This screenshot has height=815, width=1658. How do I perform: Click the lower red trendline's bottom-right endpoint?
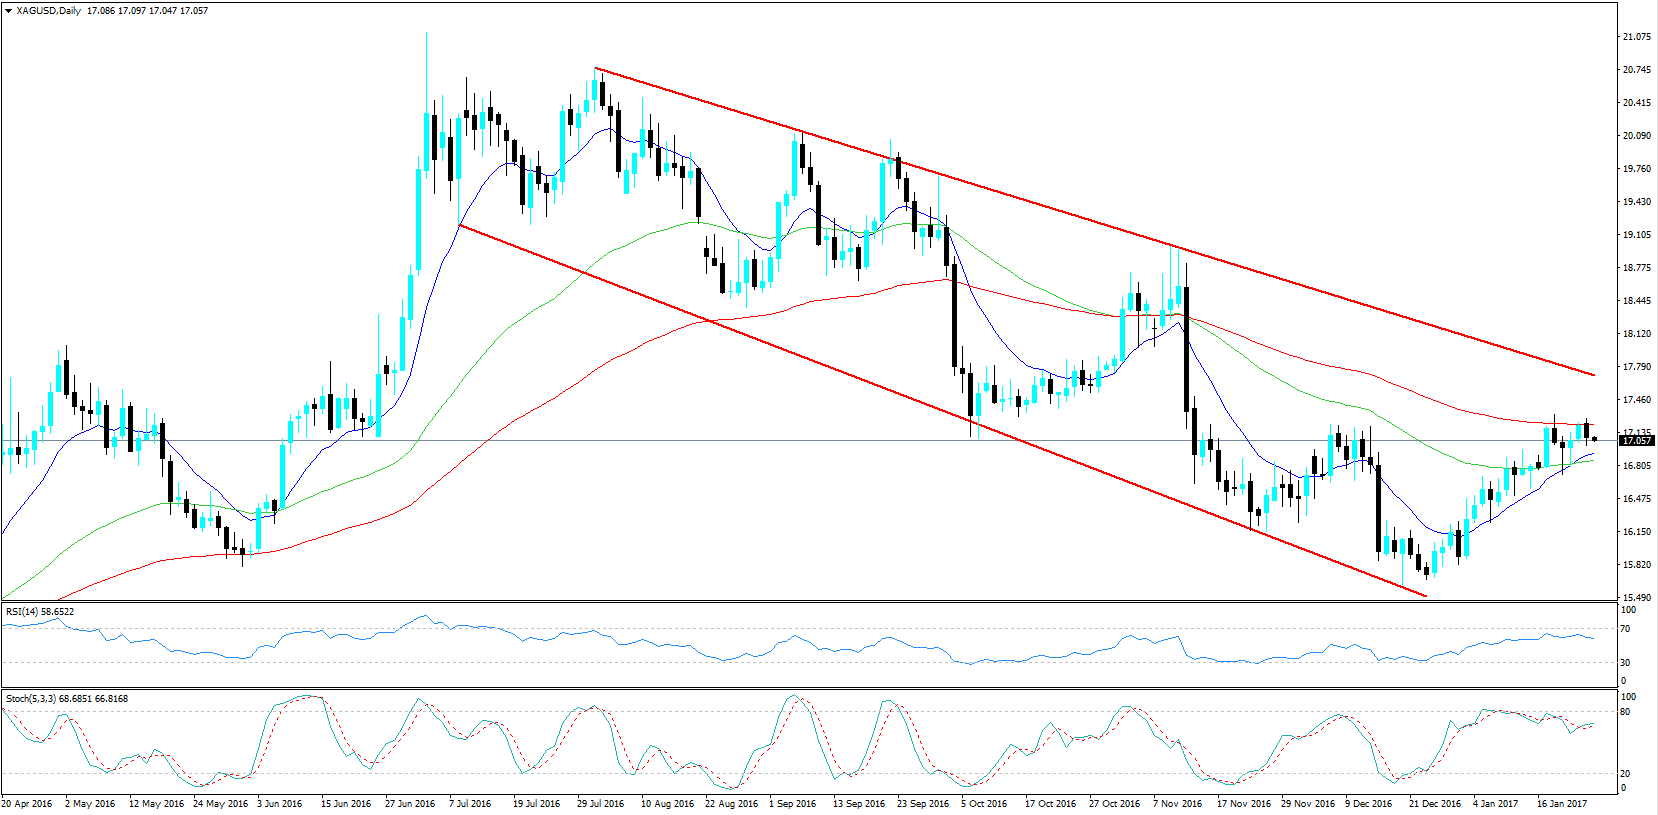click(1426, 597)
